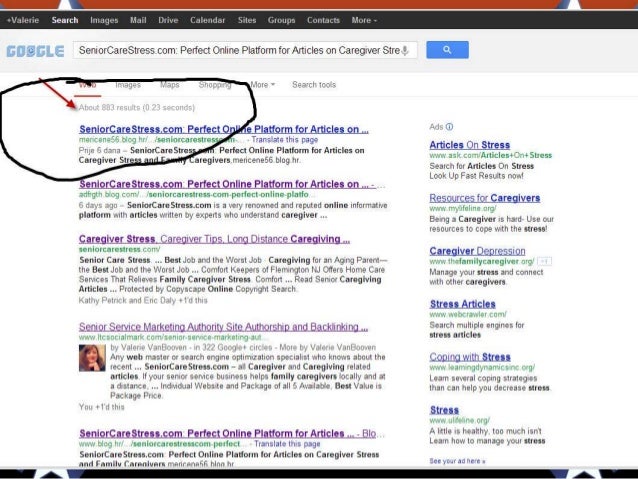Open Groups from the top bar

click(282, 20)
